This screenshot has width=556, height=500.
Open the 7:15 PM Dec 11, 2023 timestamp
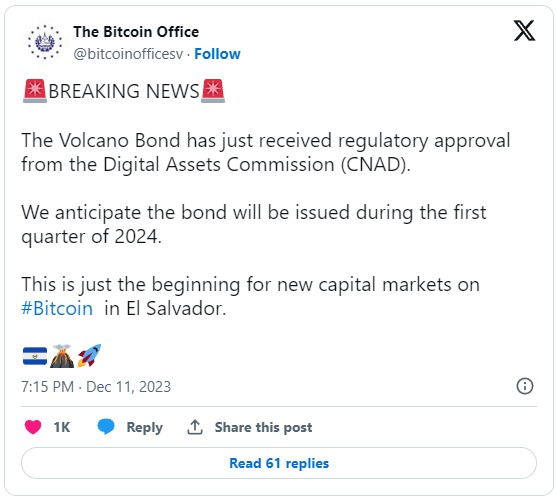coord(96,387)
